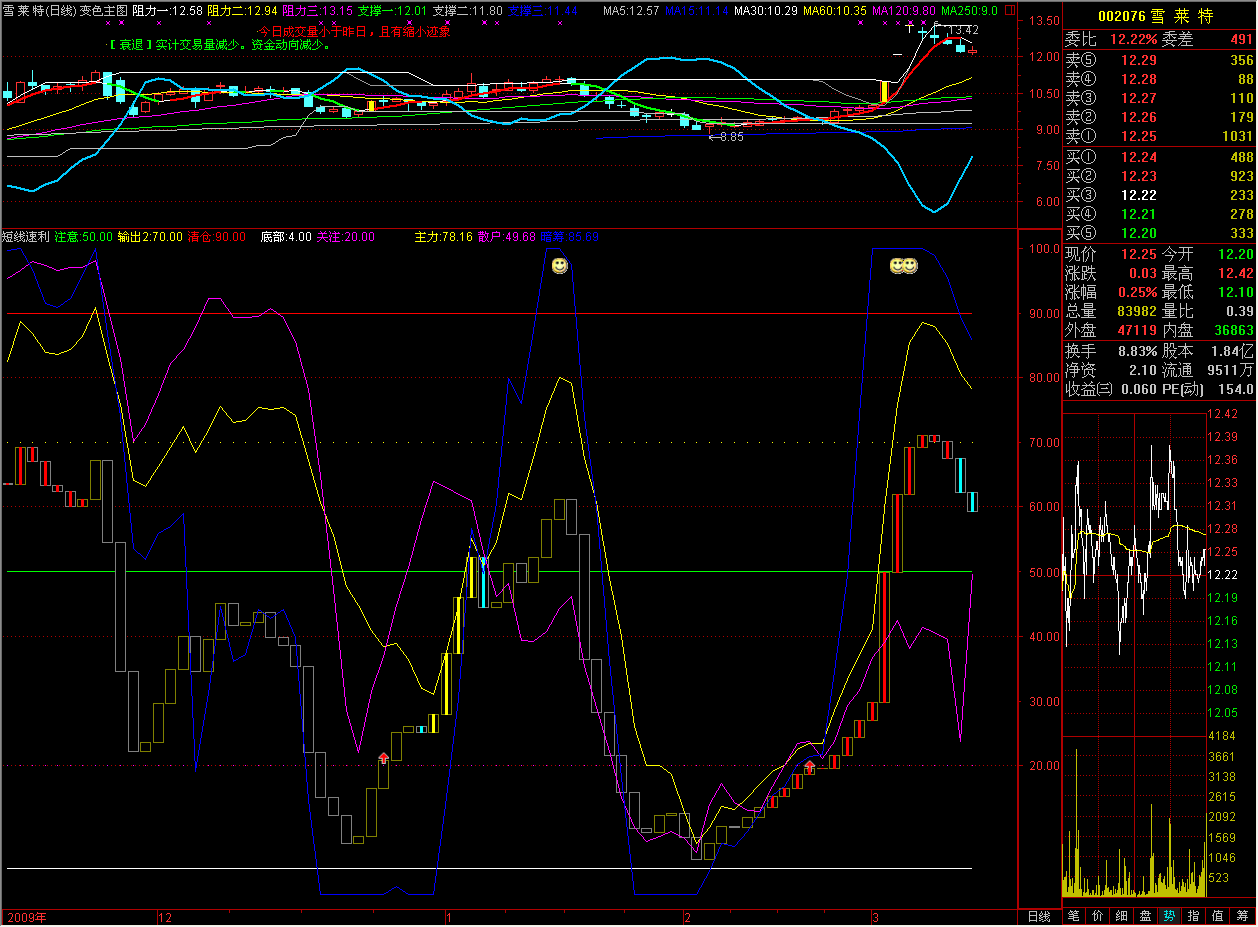Open the 筹 chip distribution tab
This screenshot has width=1258, height=927.
click(1242, 916)
